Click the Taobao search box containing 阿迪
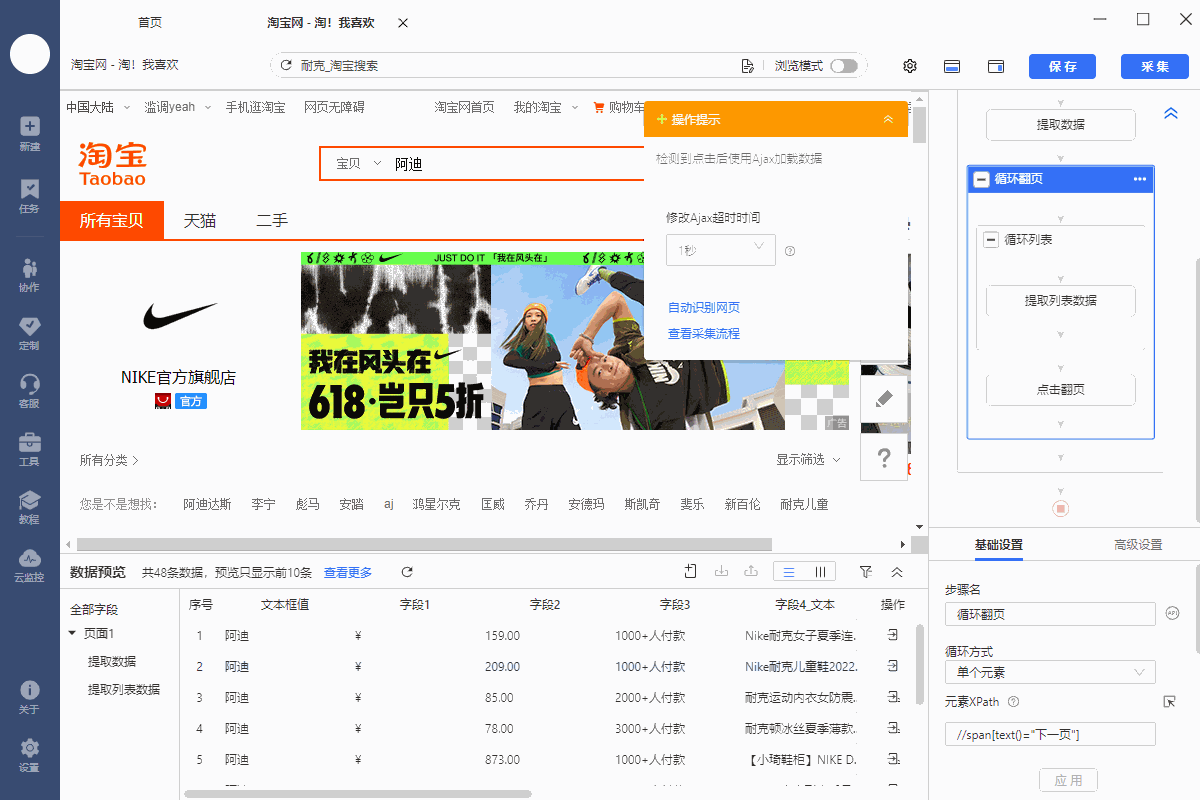 click(515, 164)
